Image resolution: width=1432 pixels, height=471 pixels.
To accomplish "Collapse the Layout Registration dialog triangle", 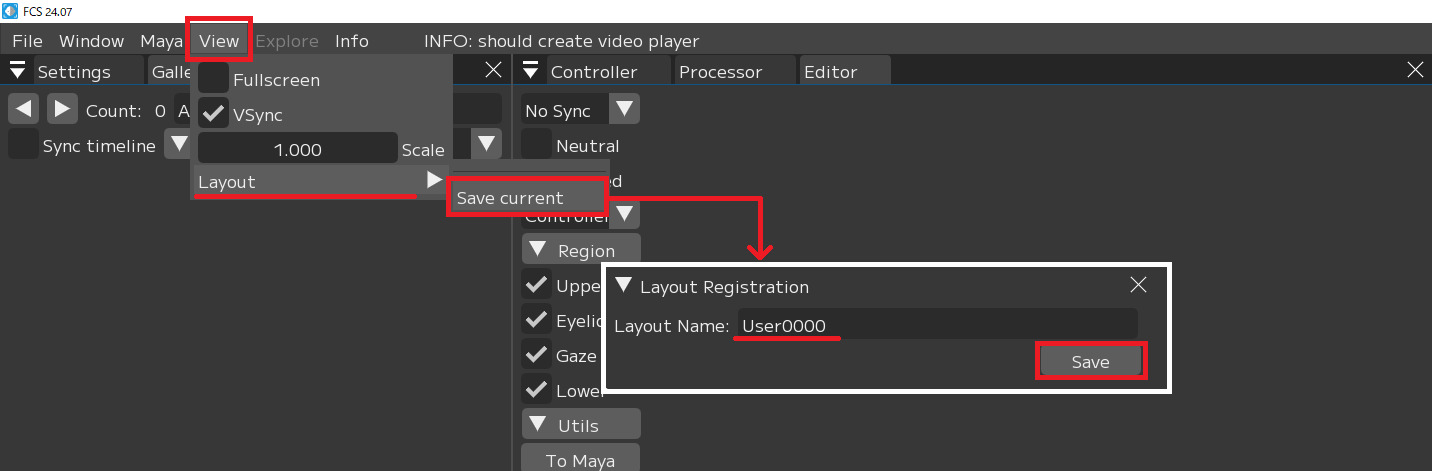I will click(x=624, y=286).
